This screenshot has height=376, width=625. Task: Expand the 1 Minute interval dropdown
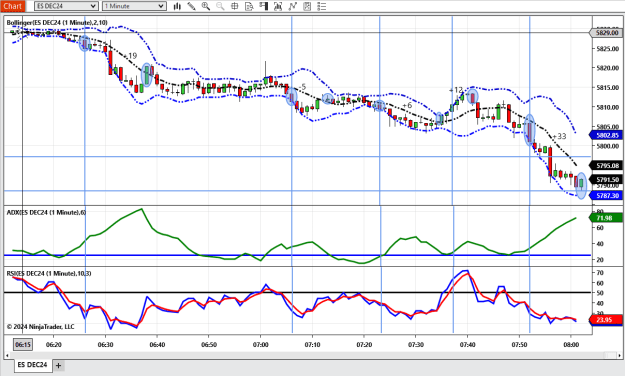pyautogui.click(x=134, y=6)
